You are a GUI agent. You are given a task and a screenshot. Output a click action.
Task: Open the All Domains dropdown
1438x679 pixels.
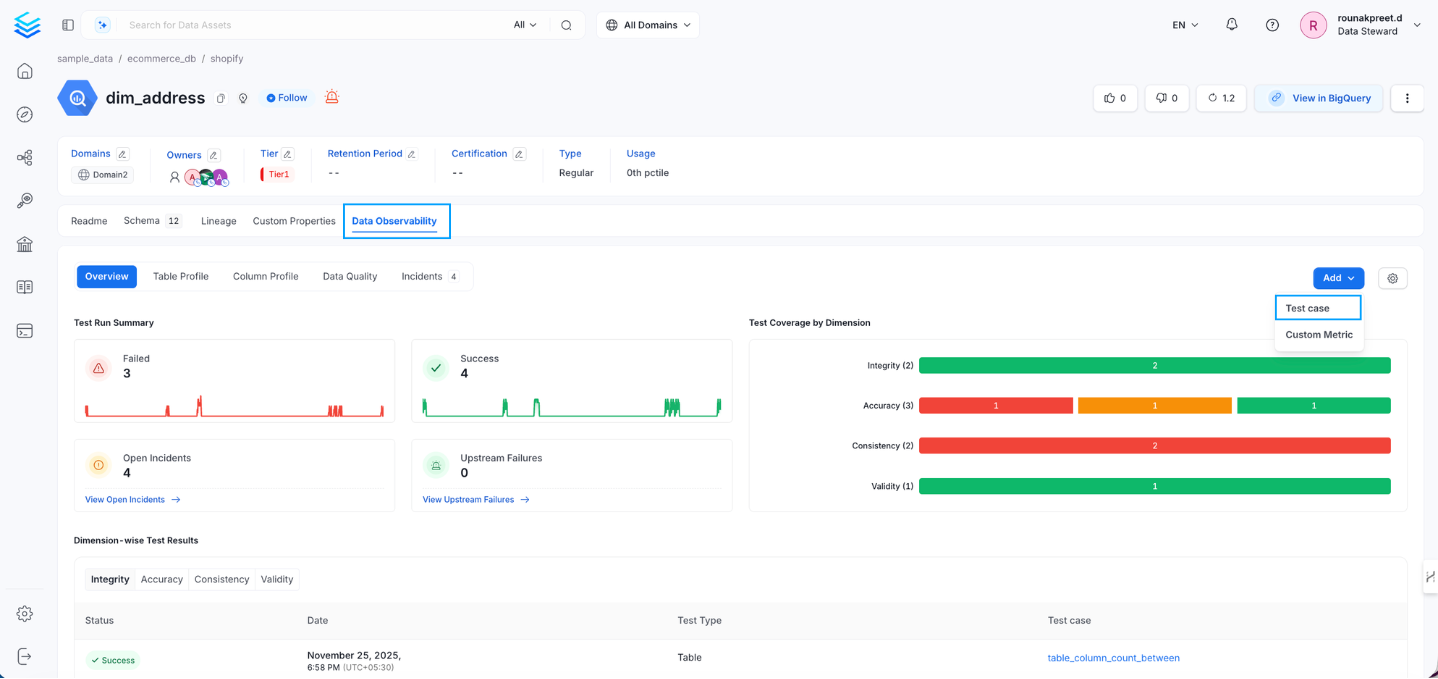(647, 24)
